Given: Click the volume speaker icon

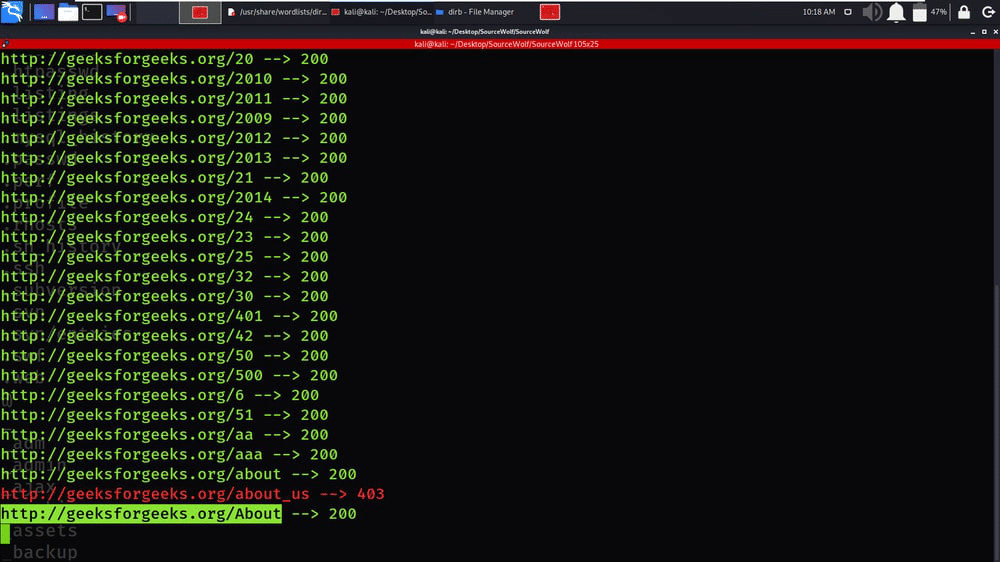Looking at the screenshot, I should 871,11.
